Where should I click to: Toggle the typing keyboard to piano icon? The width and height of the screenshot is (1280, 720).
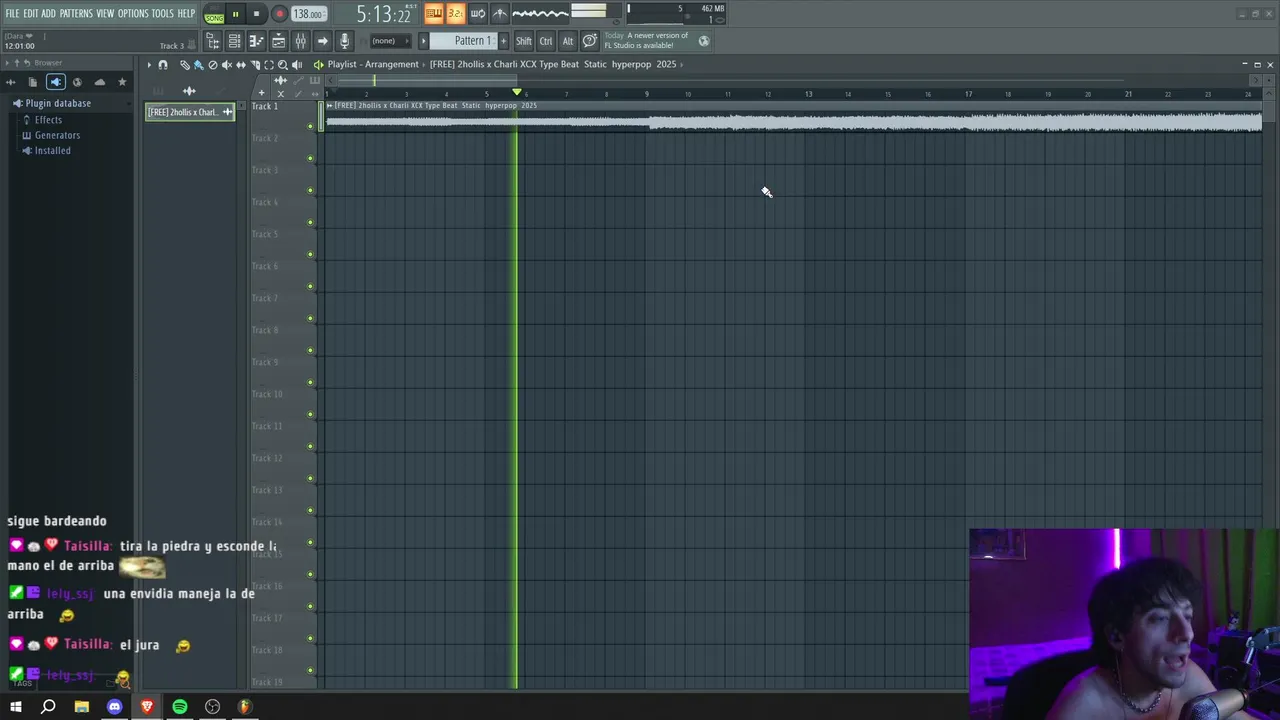click(433, 13)
